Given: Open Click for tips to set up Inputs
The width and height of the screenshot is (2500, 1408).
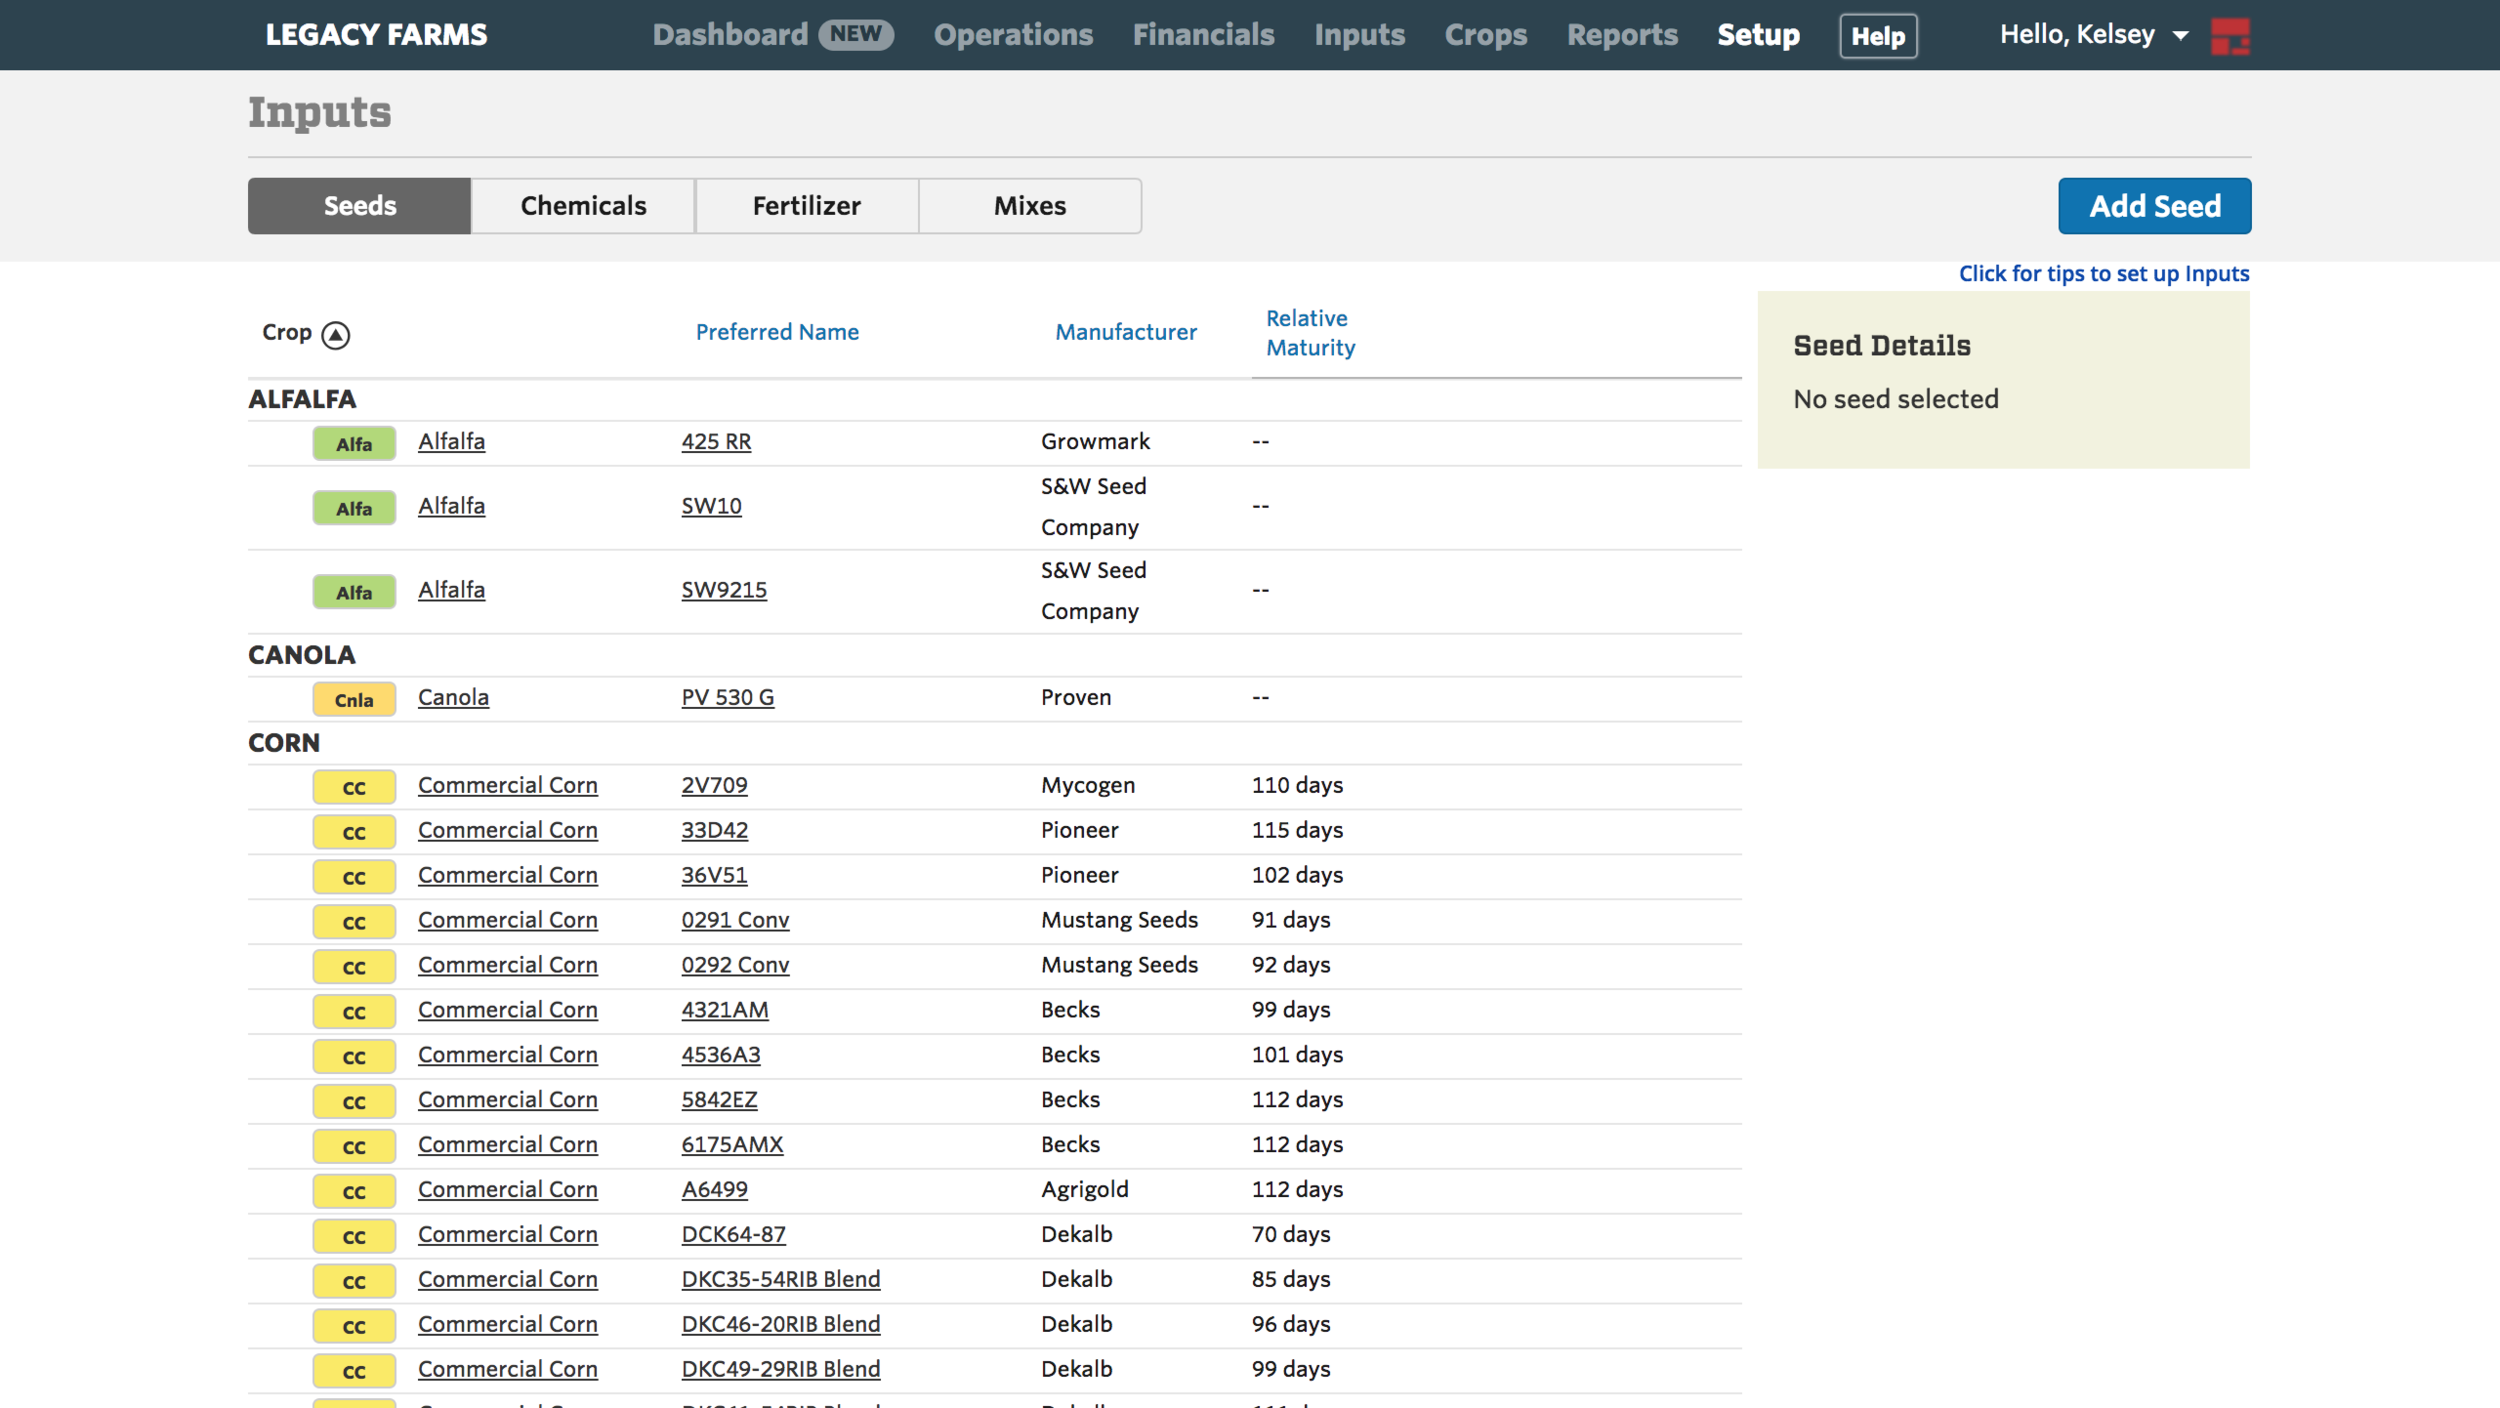Looking at the screenshot, I should click(2103, 274).
